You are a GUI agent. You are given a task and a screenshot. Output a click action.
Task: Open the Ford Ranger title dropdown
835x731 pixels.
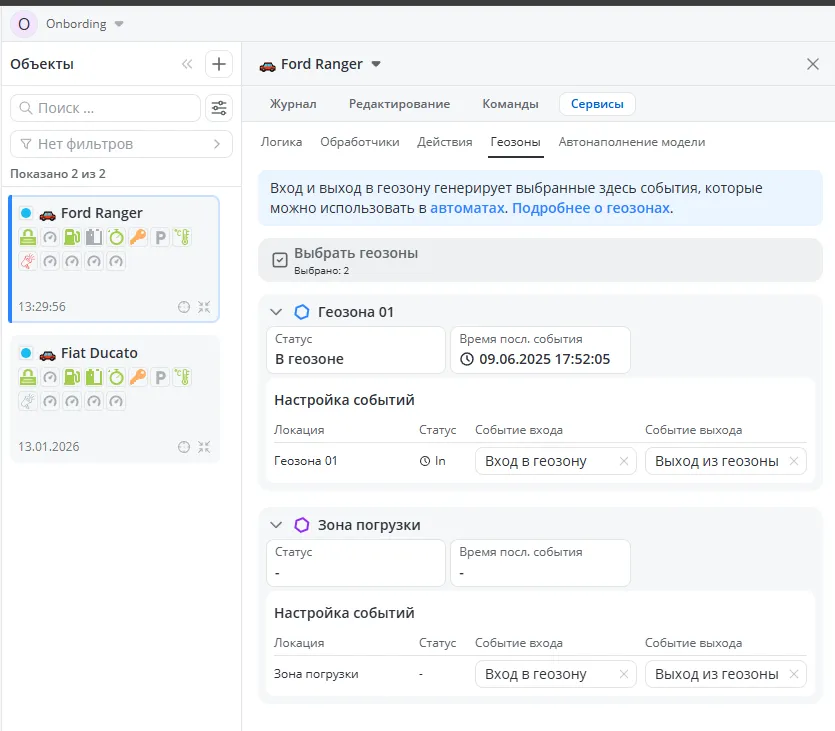(376, 65)
